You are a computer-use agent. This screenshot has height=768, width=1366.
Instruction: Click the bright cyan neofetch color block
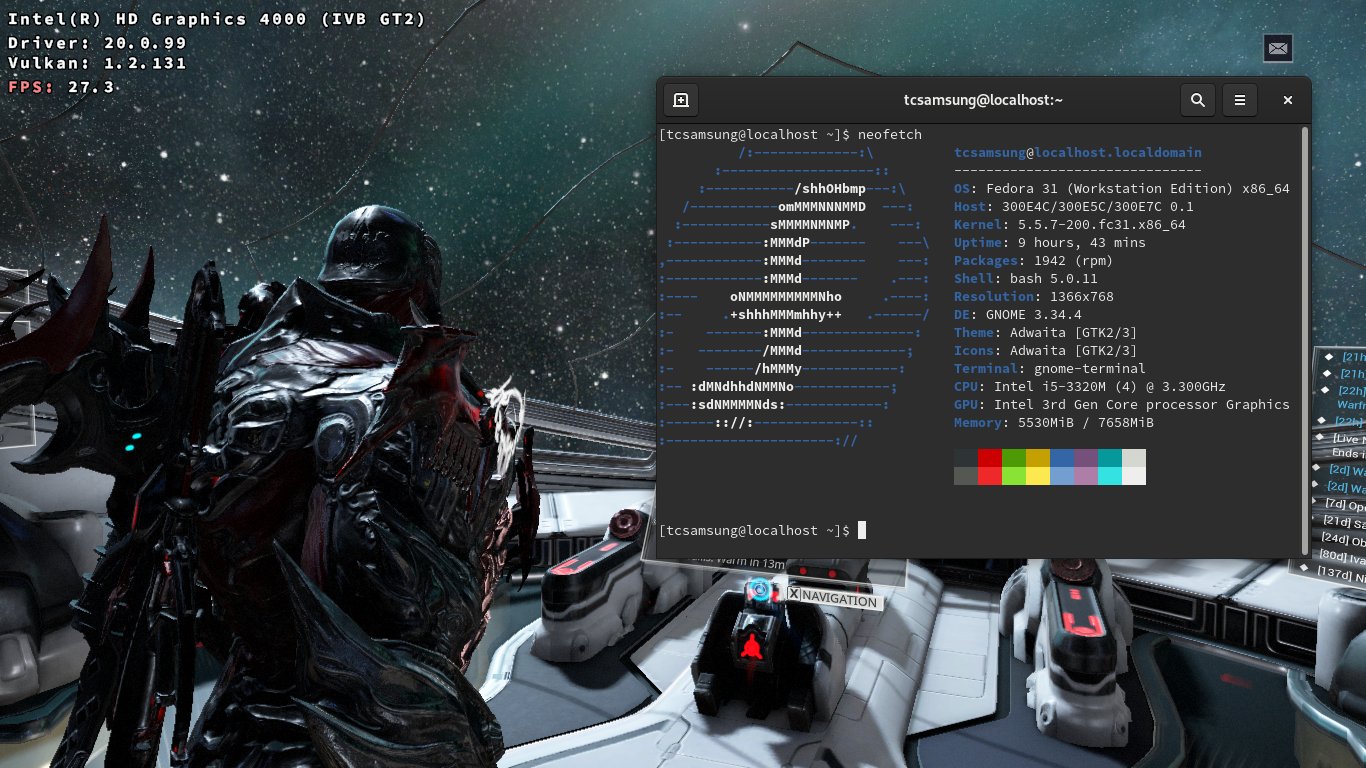[x=1110, y=476]
